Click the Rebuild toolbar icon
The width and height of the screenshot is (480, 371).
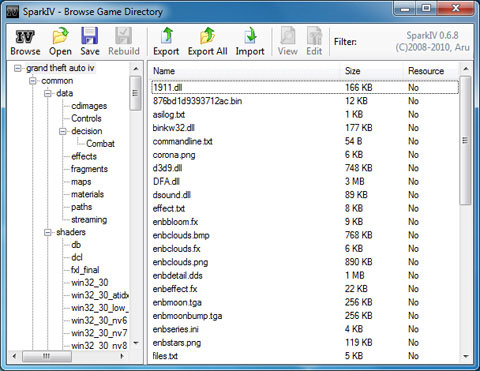[x=124, y=36]
